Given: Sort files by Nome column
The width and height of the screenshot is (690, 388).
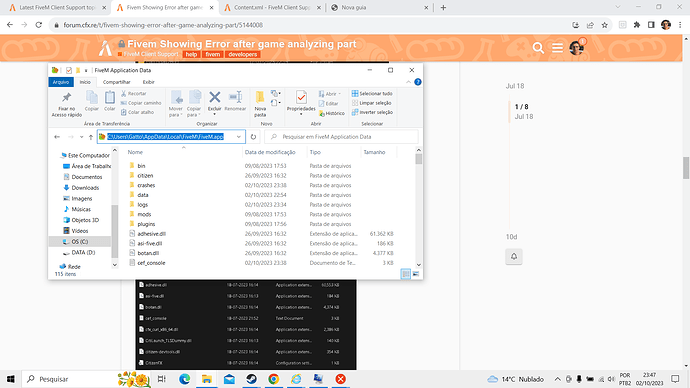Looking at the screenshot, I should click(x=135, y=152).
